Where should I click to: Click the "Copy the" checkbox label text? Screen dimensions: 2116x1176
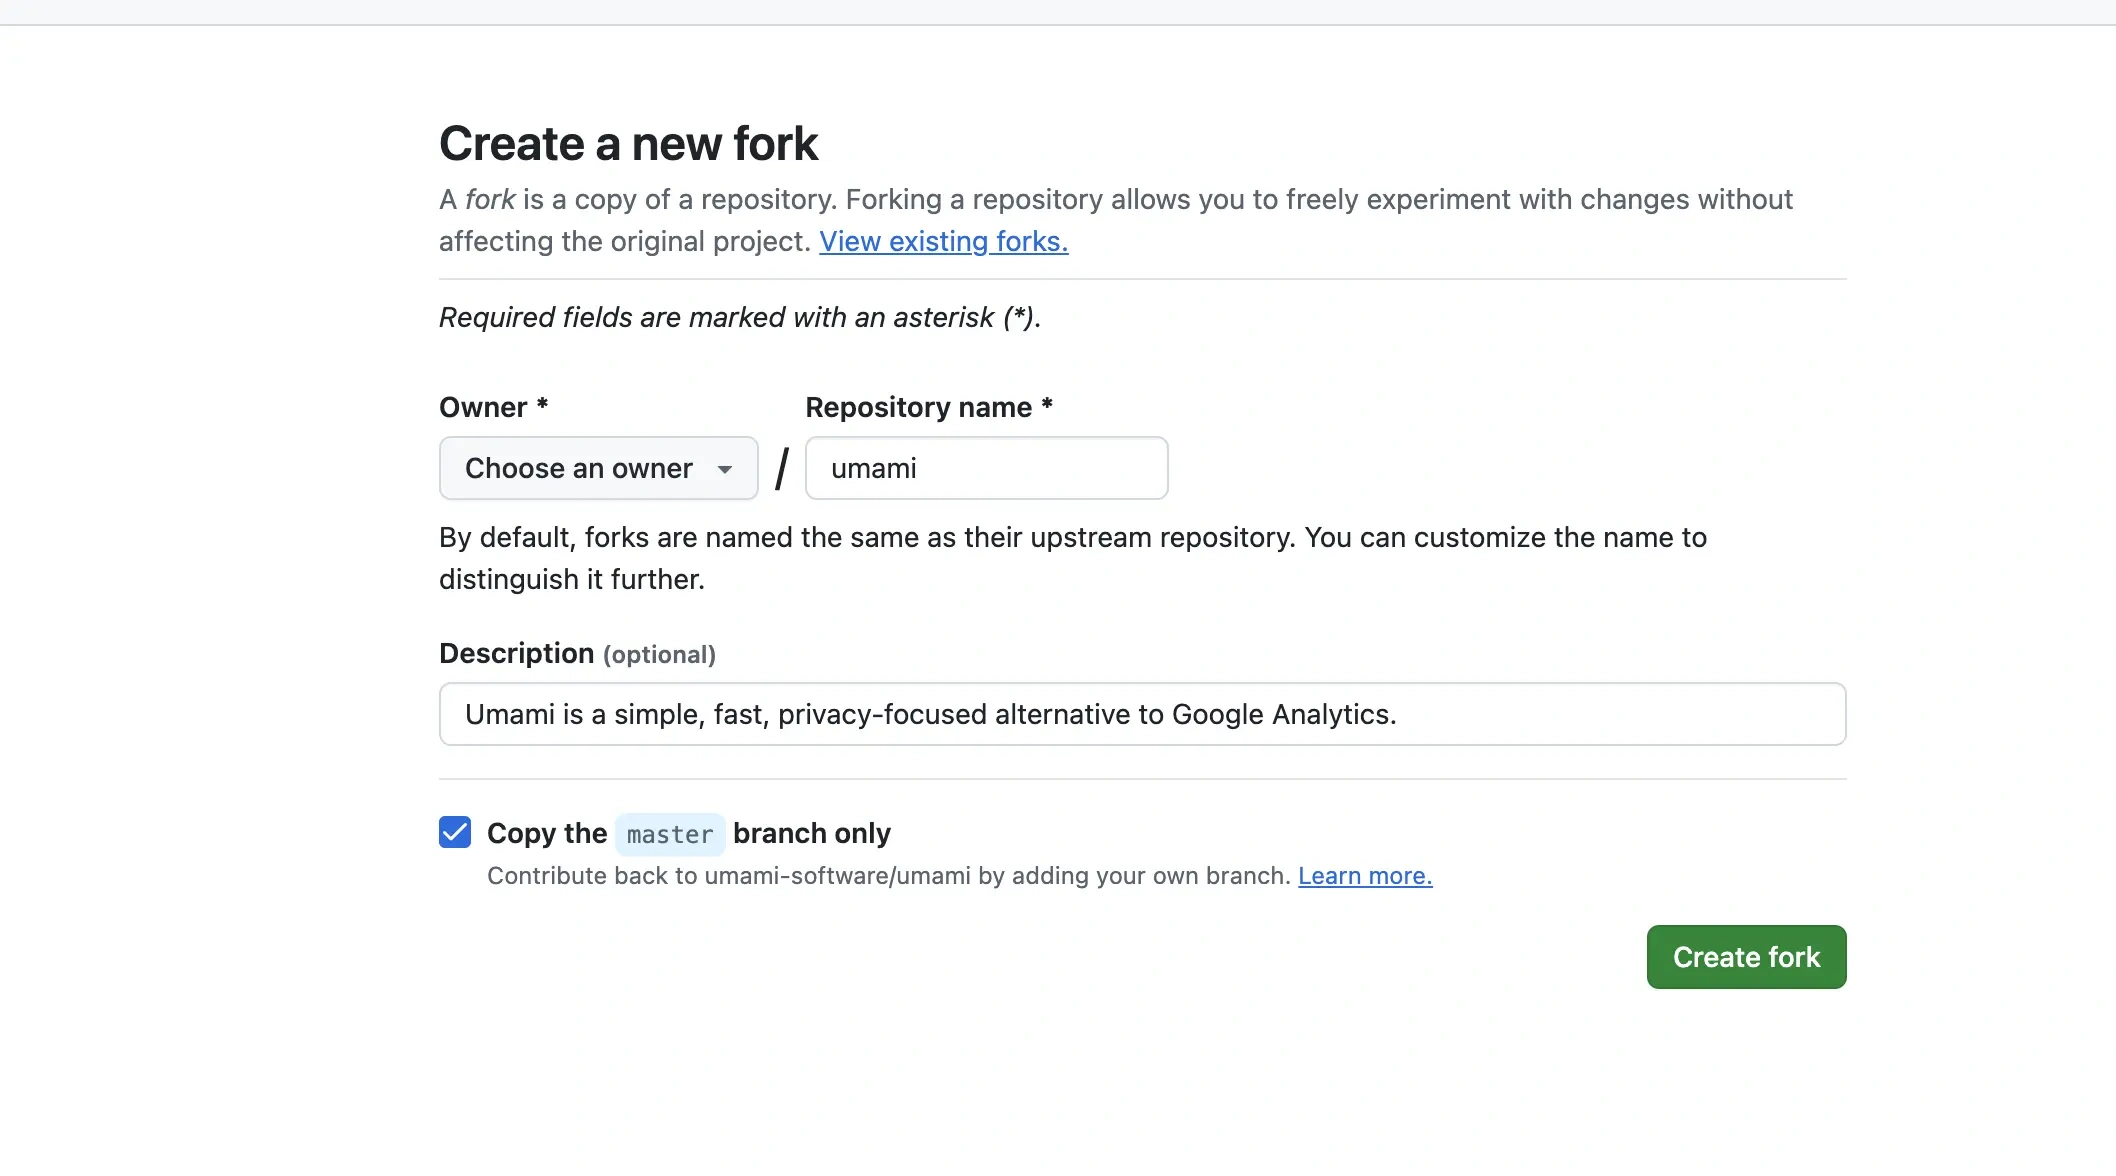point(547,833)
